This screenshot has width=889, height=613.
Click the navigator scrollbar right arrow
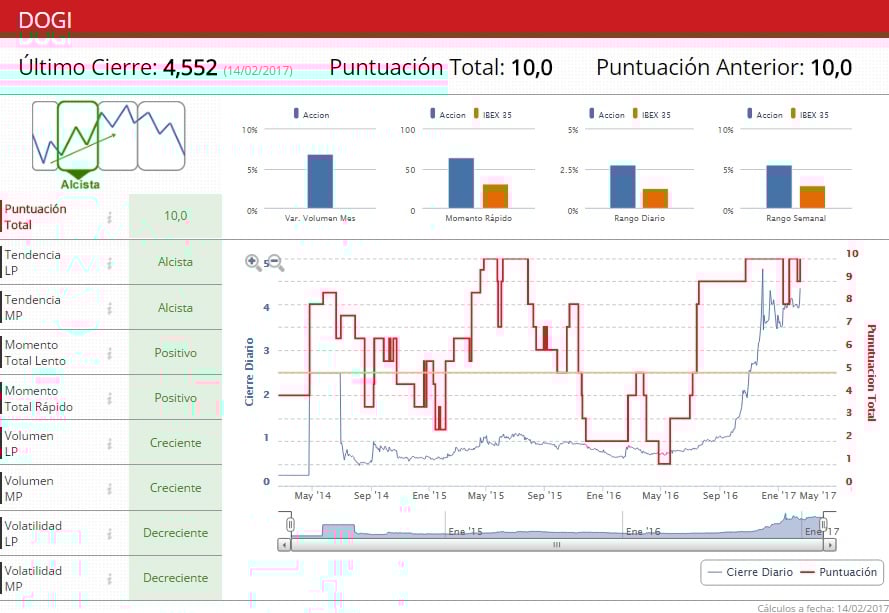point(830,545)
